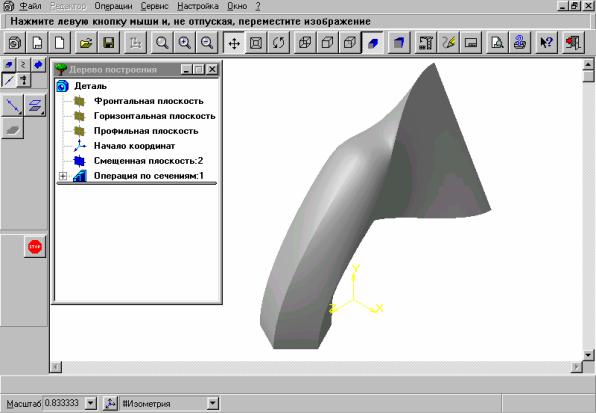Toggle shaded display mode

372,43
